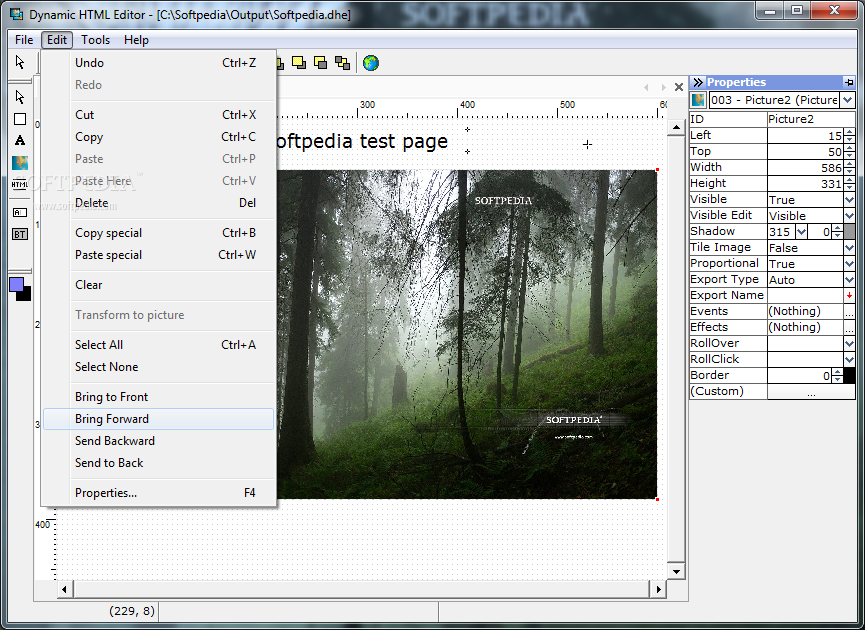The width and height of the screenshot is (865, 630).
Task: Click the picture icon beside the object selector
Action: coord(698,100)
